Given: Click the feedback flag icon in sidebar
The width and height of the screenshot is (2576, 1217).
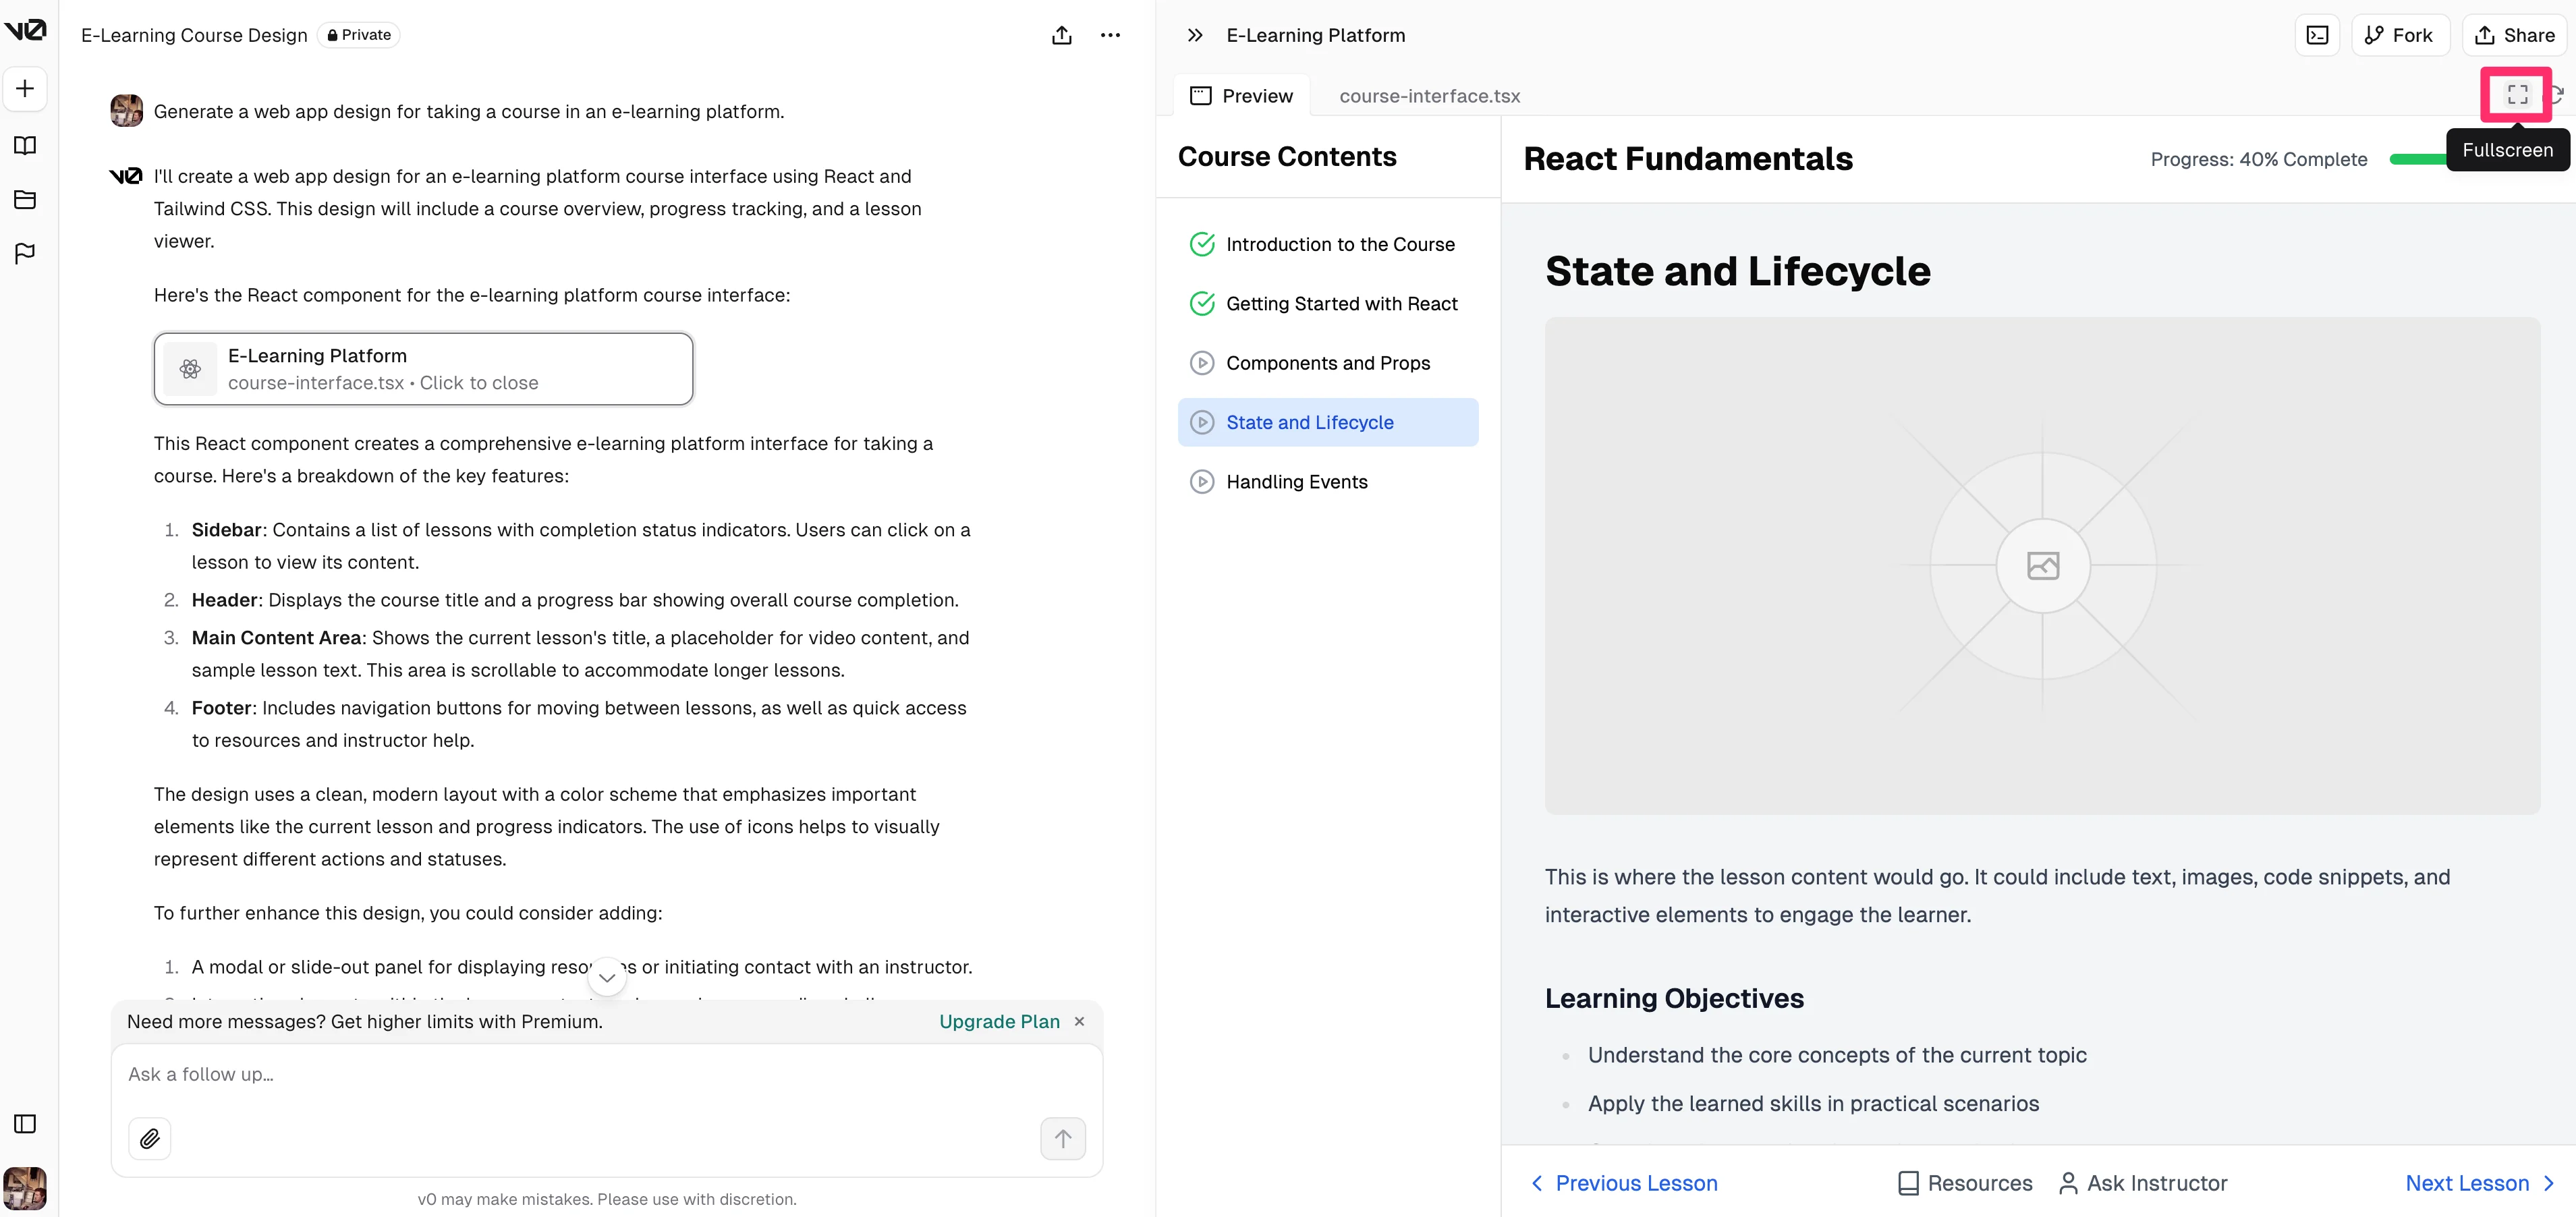Looking at the screenshot, I should (25, 253).
